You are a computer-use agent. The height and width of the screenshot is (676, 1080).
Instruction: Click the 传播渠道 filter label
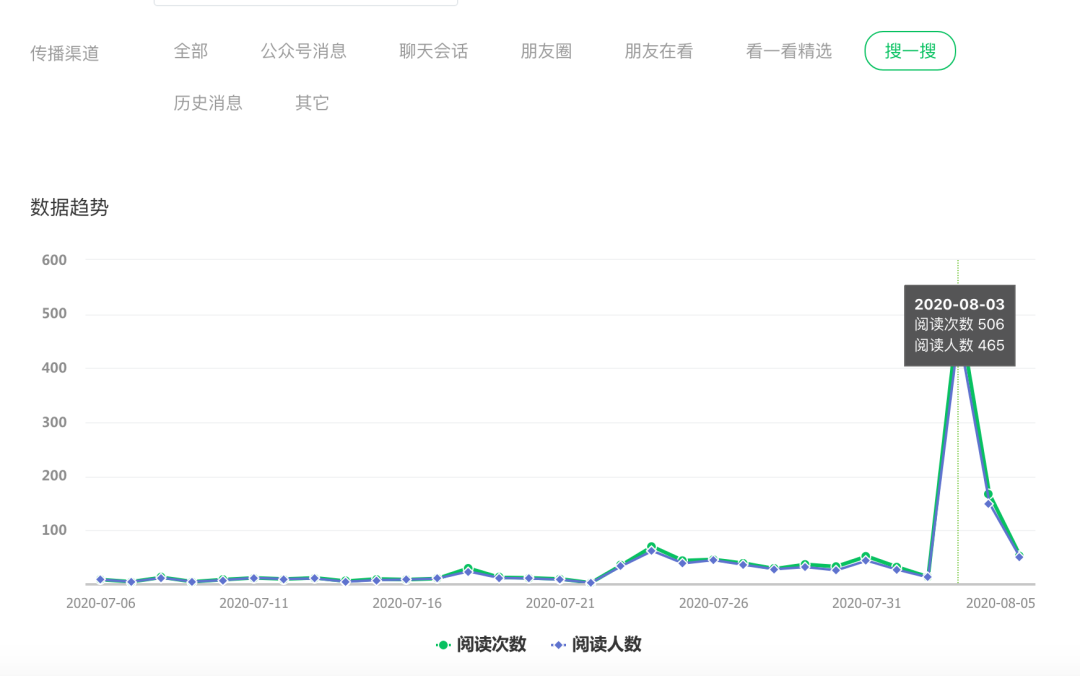pos(64,51)
